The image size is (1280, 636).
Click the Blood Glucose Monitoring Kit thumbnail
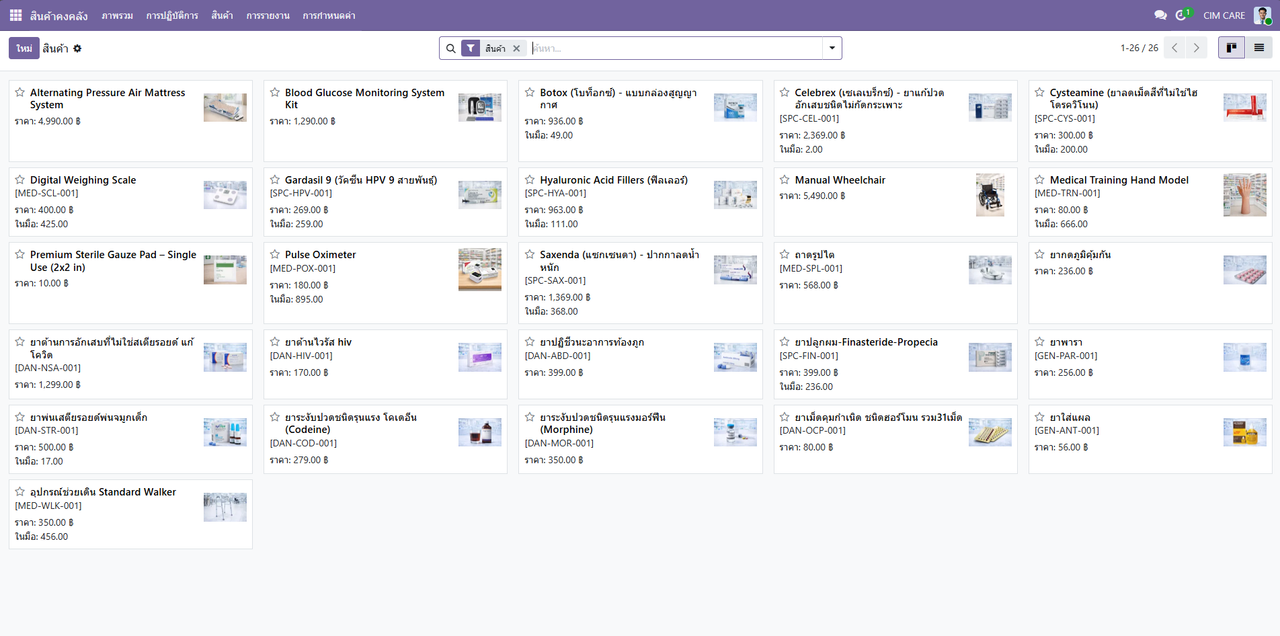point(480,107)
